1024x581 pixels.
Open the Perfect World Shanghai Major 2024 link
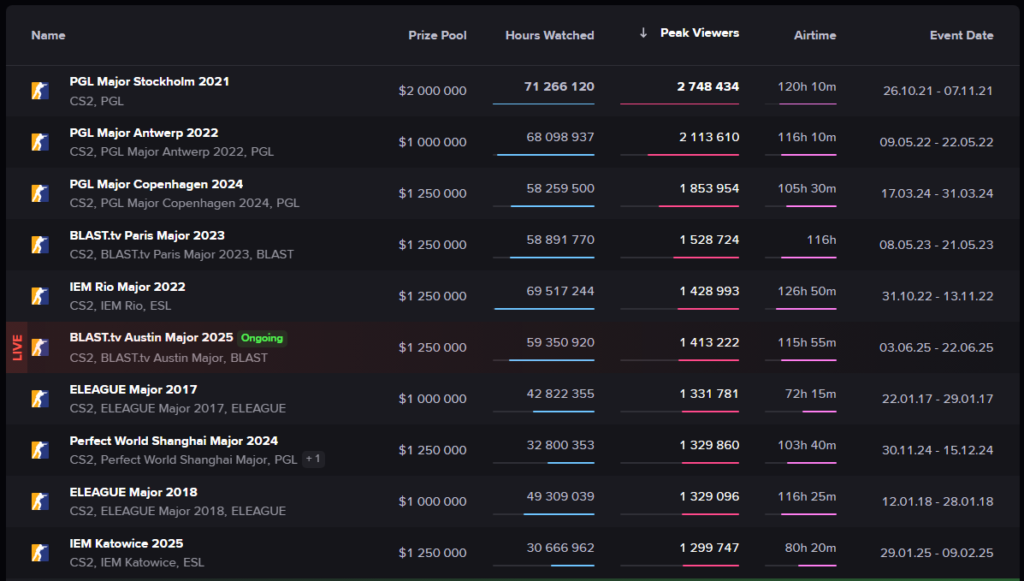click(x=174, y=441)
